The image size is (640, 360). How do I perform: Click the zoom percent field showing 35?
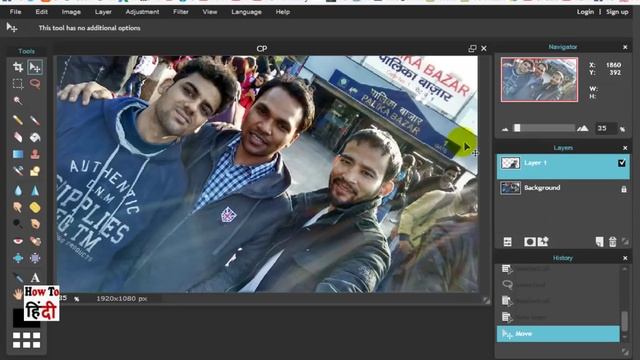click(x=606, y=128)
